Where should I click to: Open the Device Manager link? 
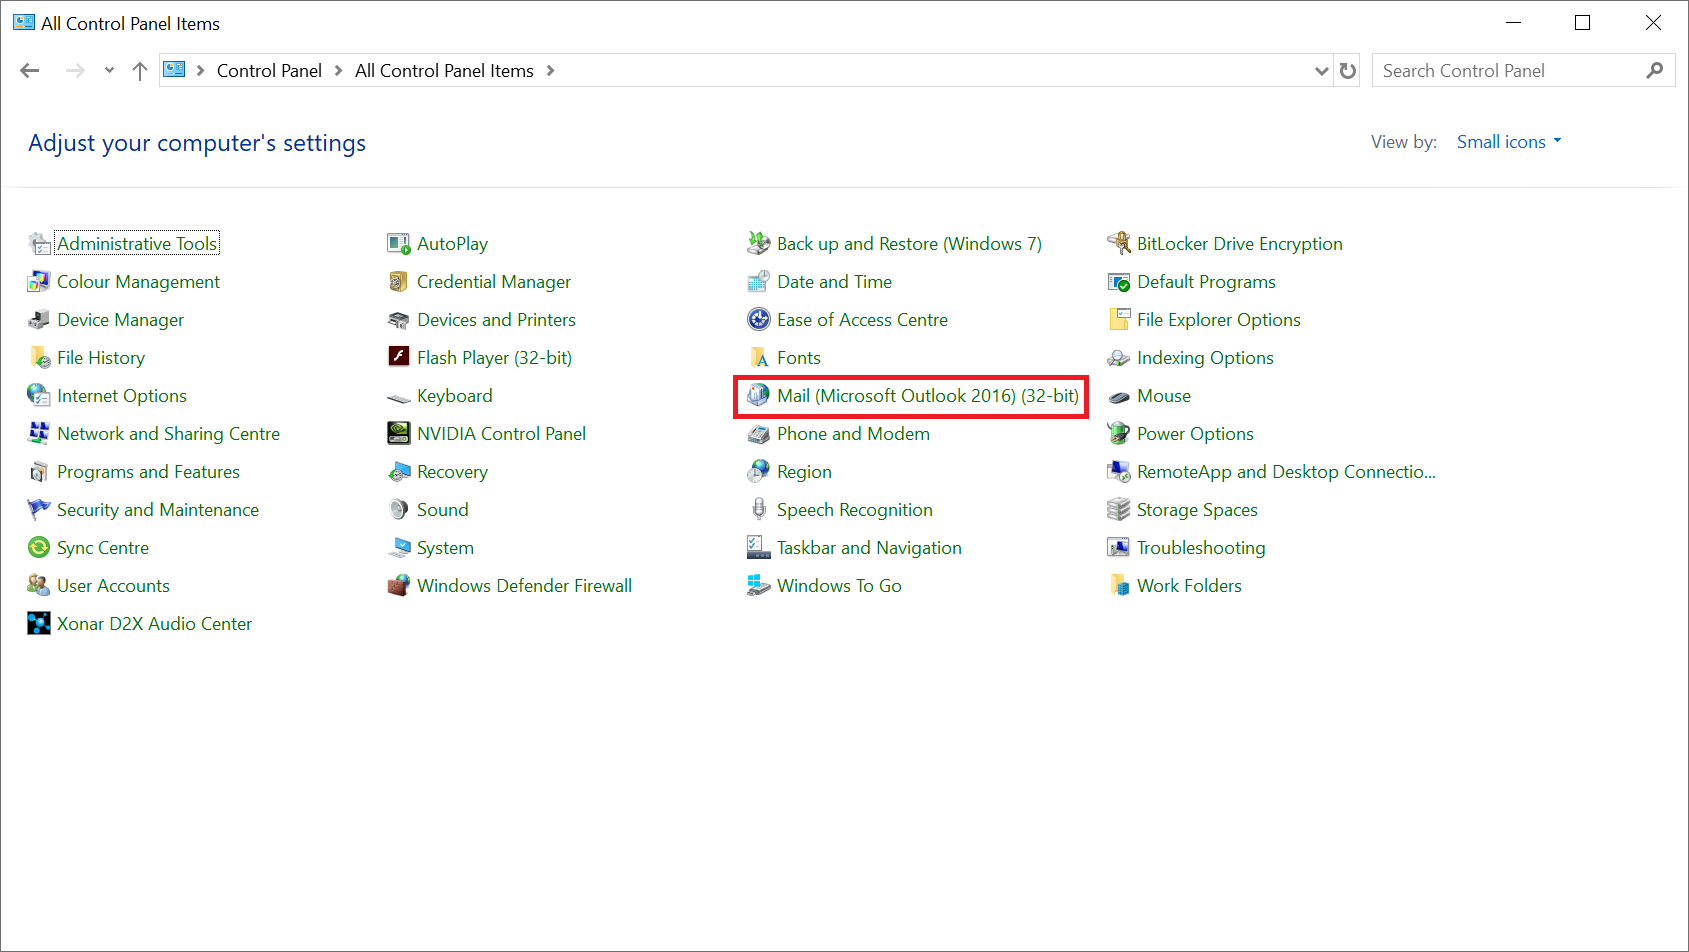tap(120, 320)
